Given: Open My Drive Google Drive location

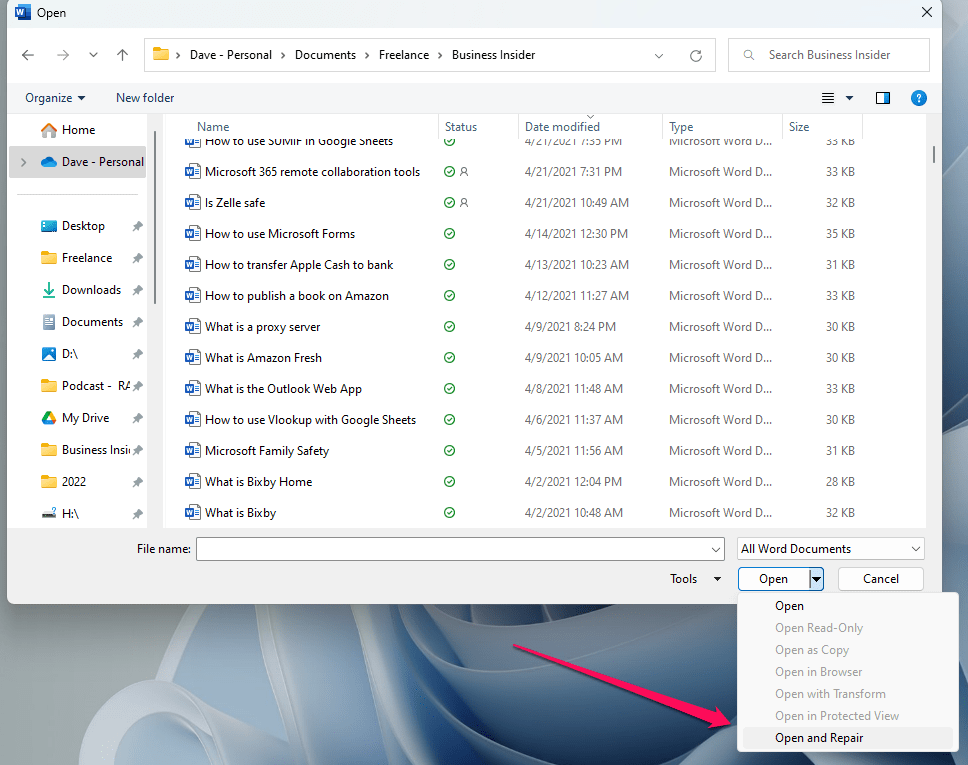Looking at the screenshot, I should point(85,418).
